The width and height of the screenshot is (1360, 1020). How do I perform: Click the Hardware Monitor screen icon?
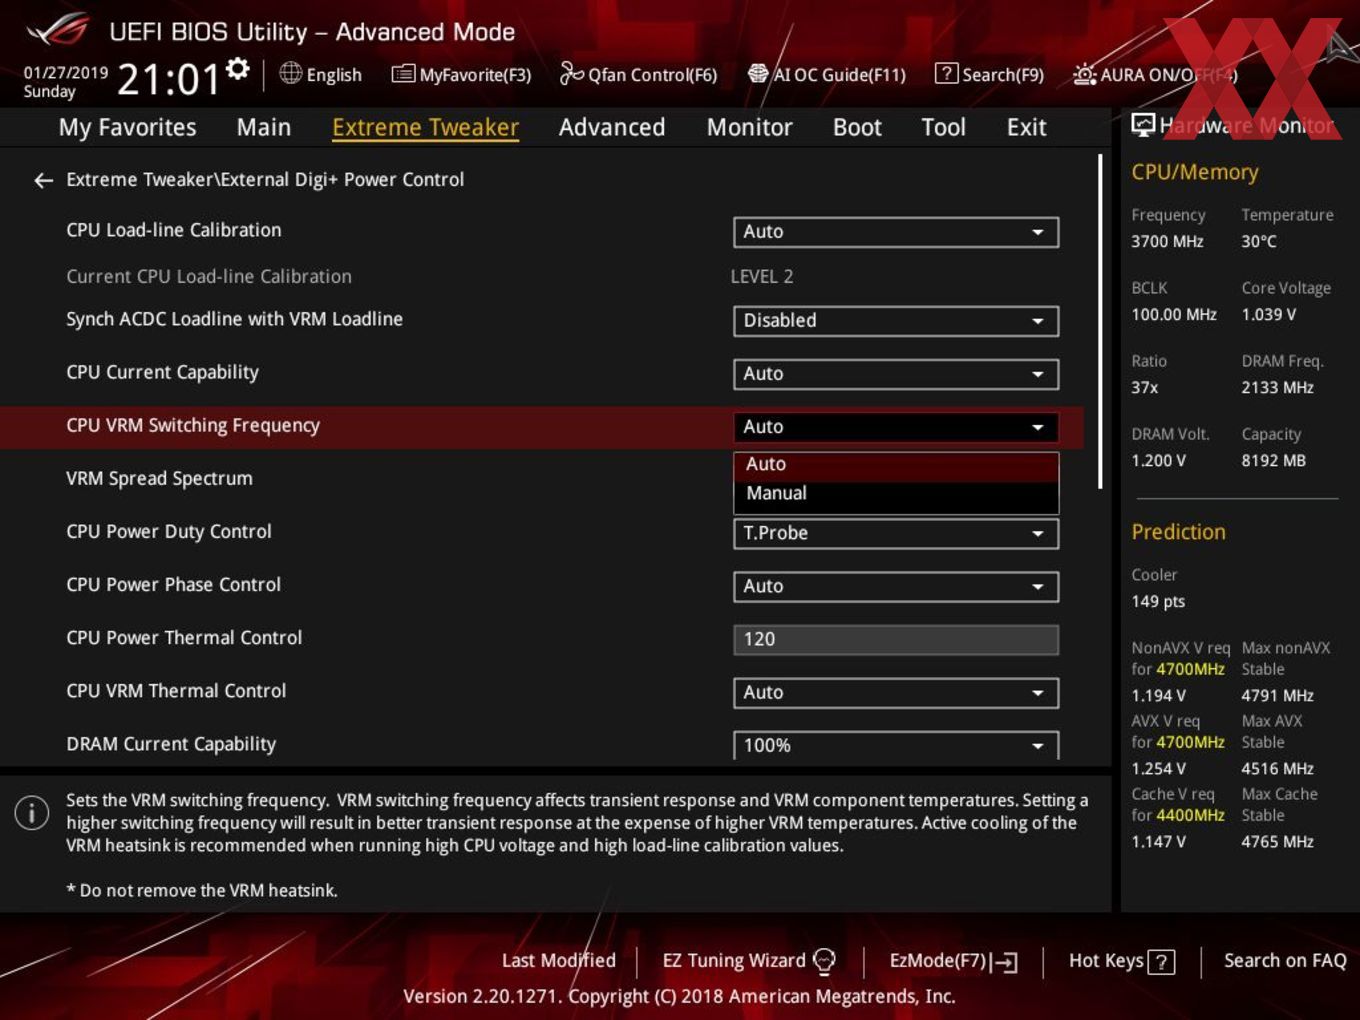click(x=1143, y=125)
